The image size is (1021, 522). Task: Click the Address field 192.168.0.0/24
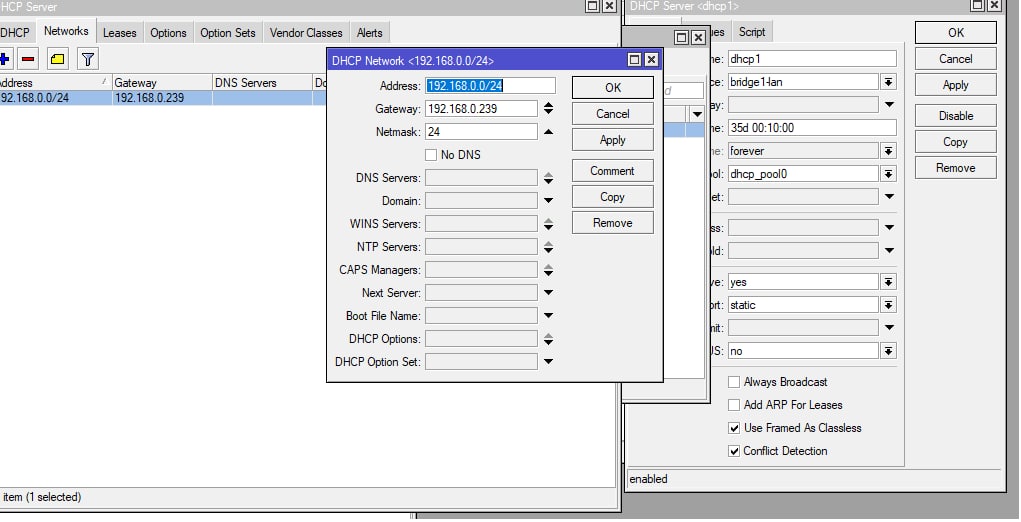[x=490, y=85]
